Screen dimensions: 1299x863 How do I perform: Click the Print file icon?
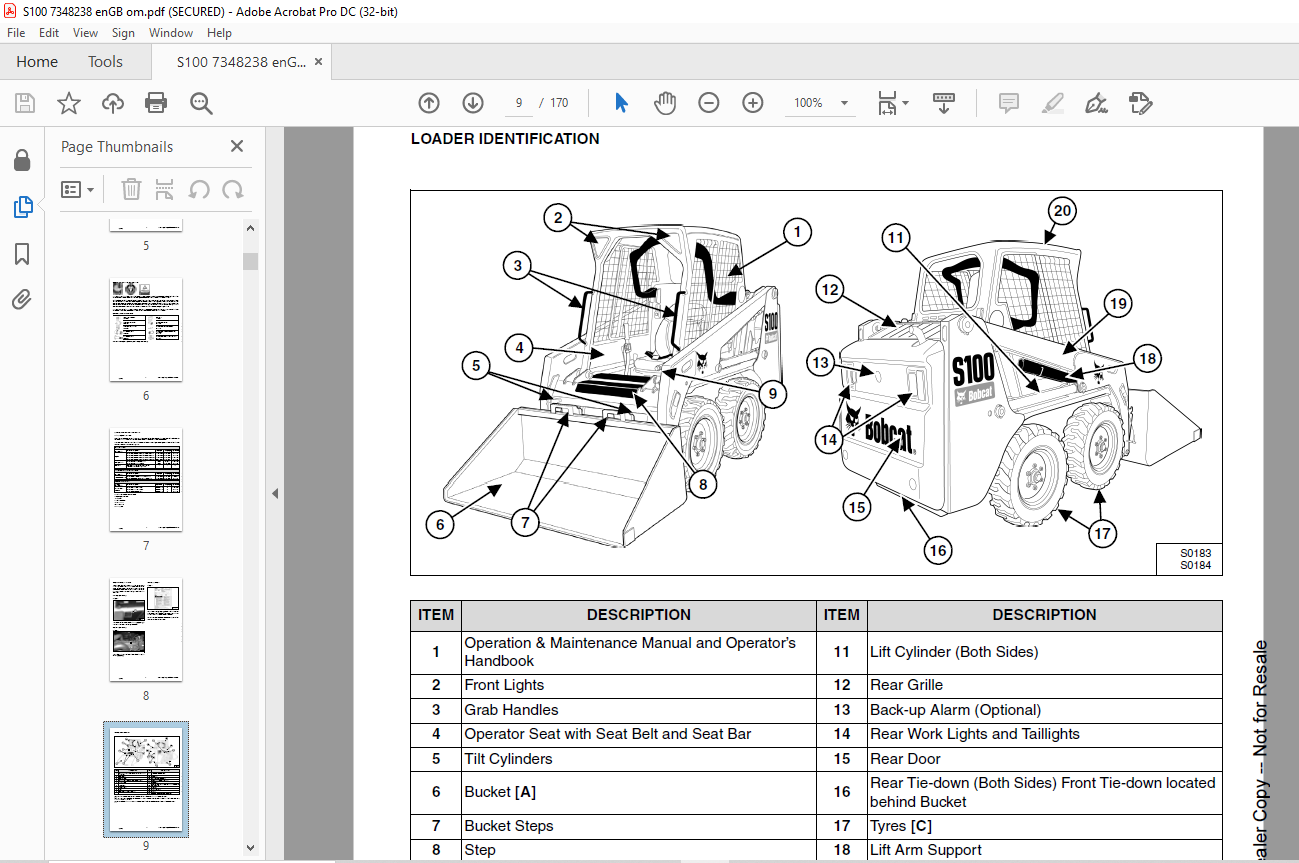pos(156,103)
